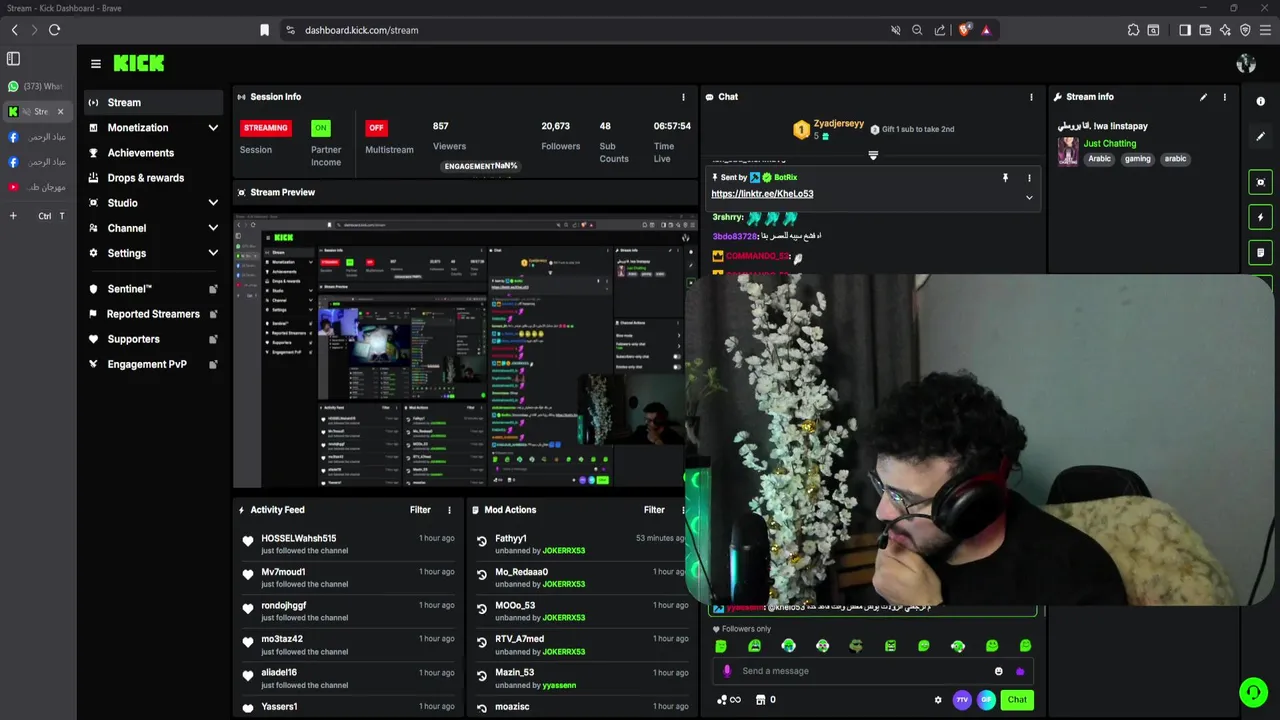Image resolution: width=1280 pixels, height=720 pixels.
Task: Click the browser address bar URL
Action: pos(362,30)
